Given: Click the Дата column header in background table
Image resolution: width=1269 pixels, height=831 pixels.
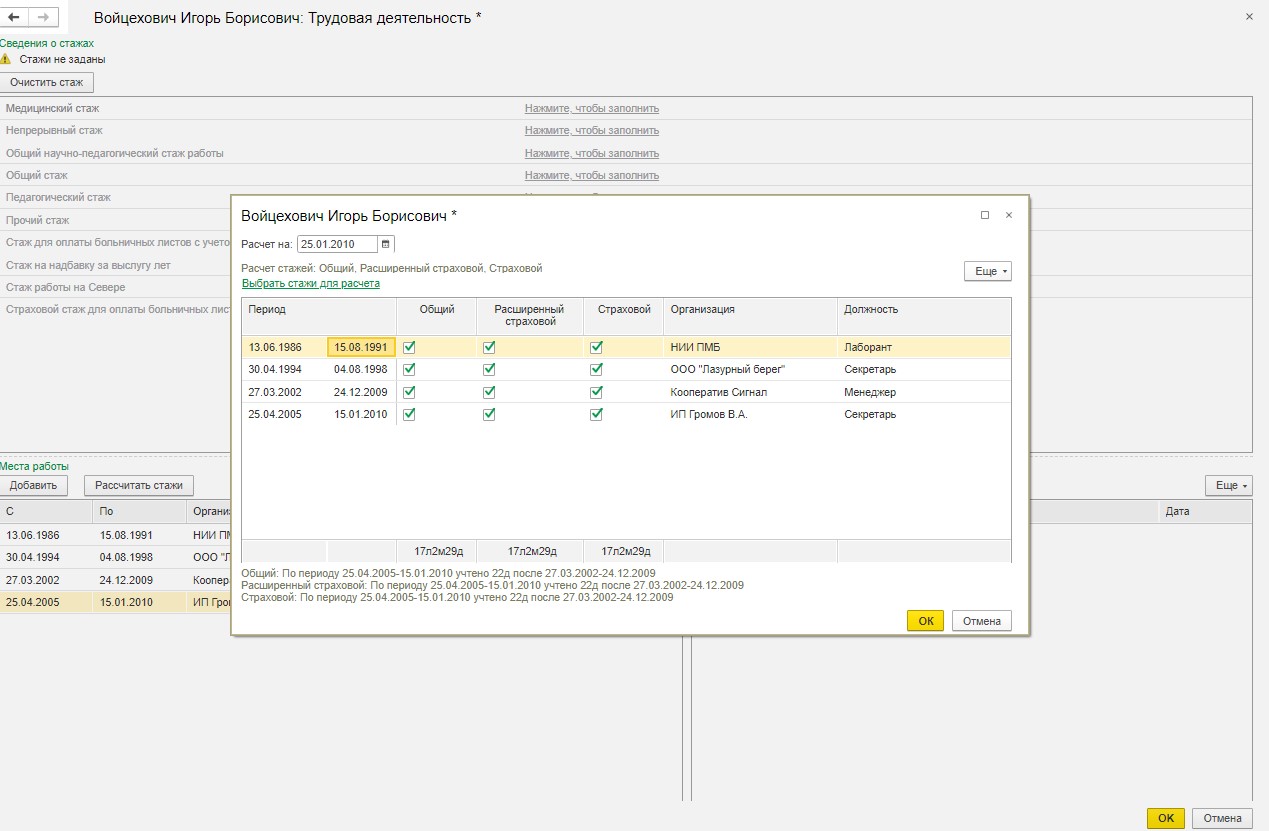Looking at the screenshot, I should pyautogui.click(x=1206, y=512).
